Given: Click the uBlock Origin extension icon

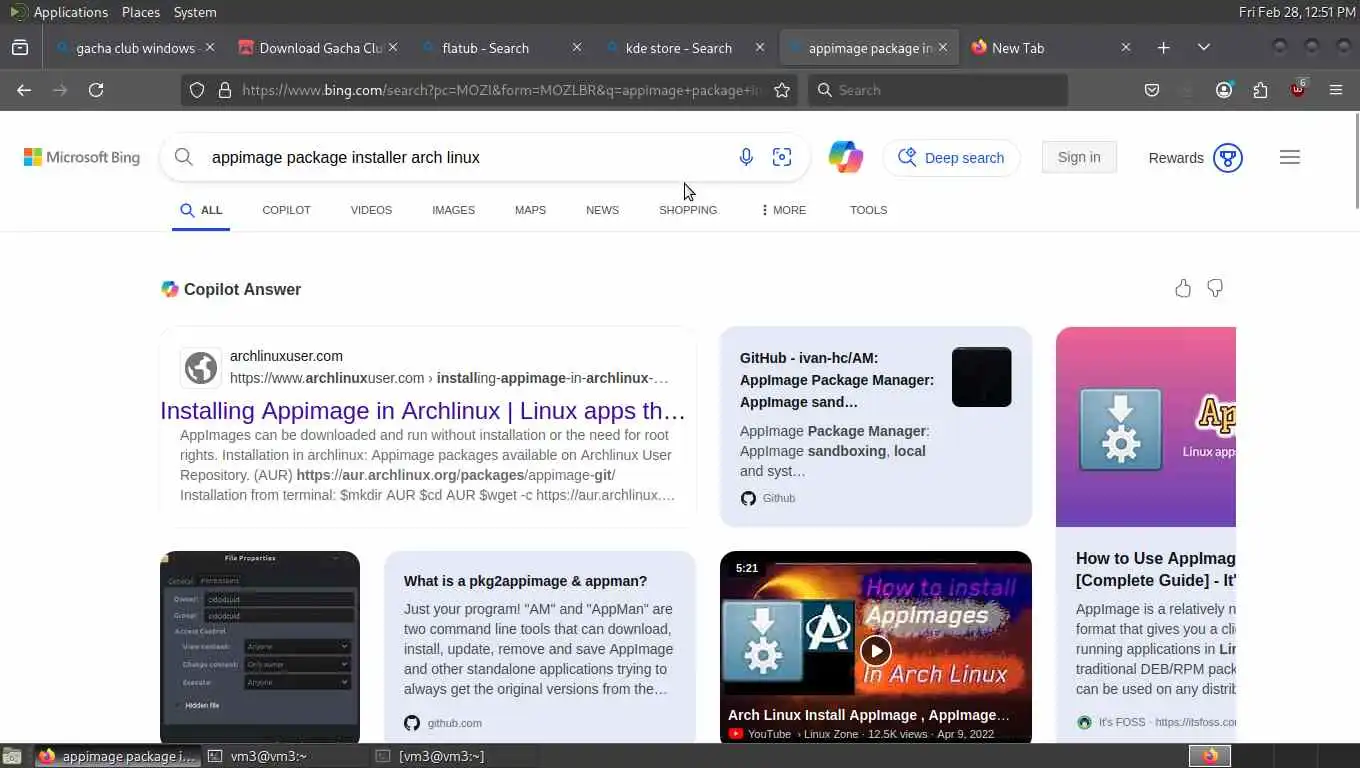Looking at the screenshot, I should [x=1298, y=89].
